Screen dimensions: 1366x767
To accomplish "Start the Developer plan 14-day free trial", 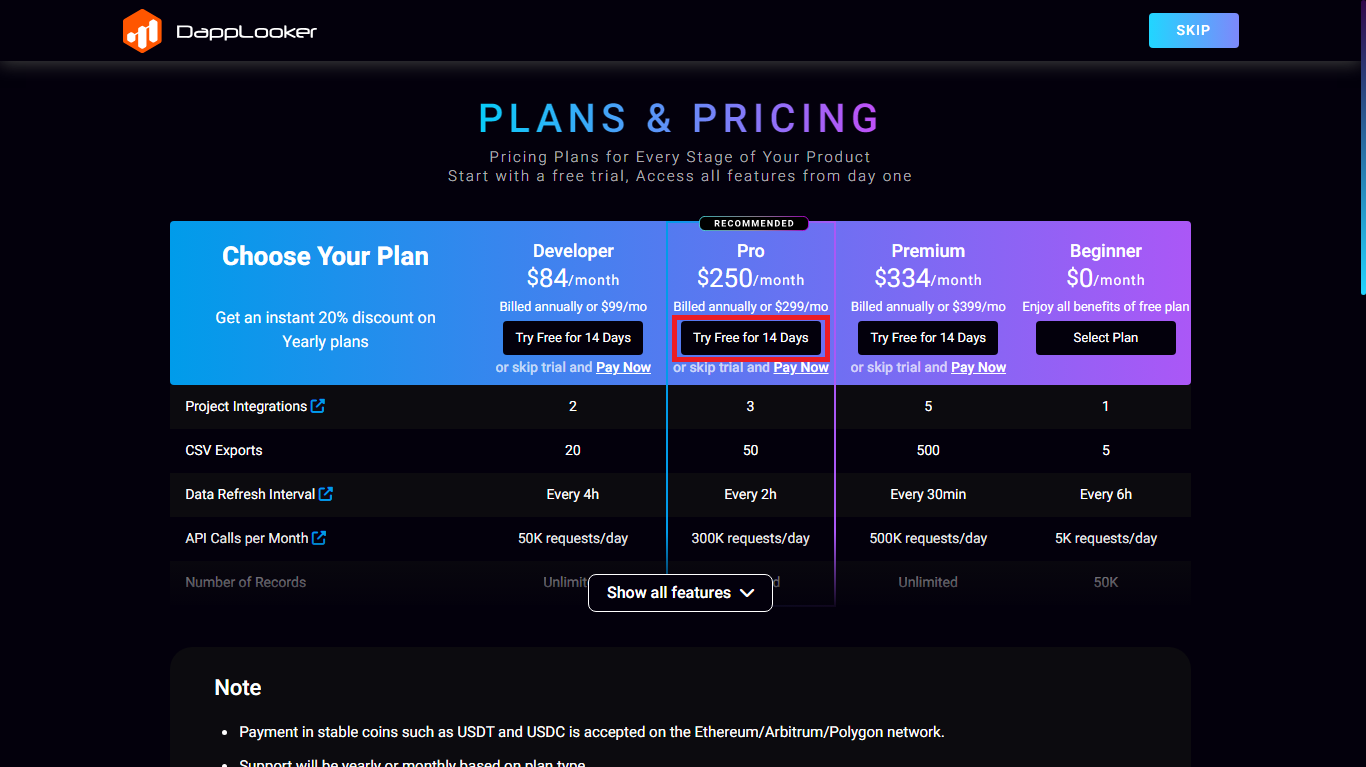I will [x=573, y=338].
